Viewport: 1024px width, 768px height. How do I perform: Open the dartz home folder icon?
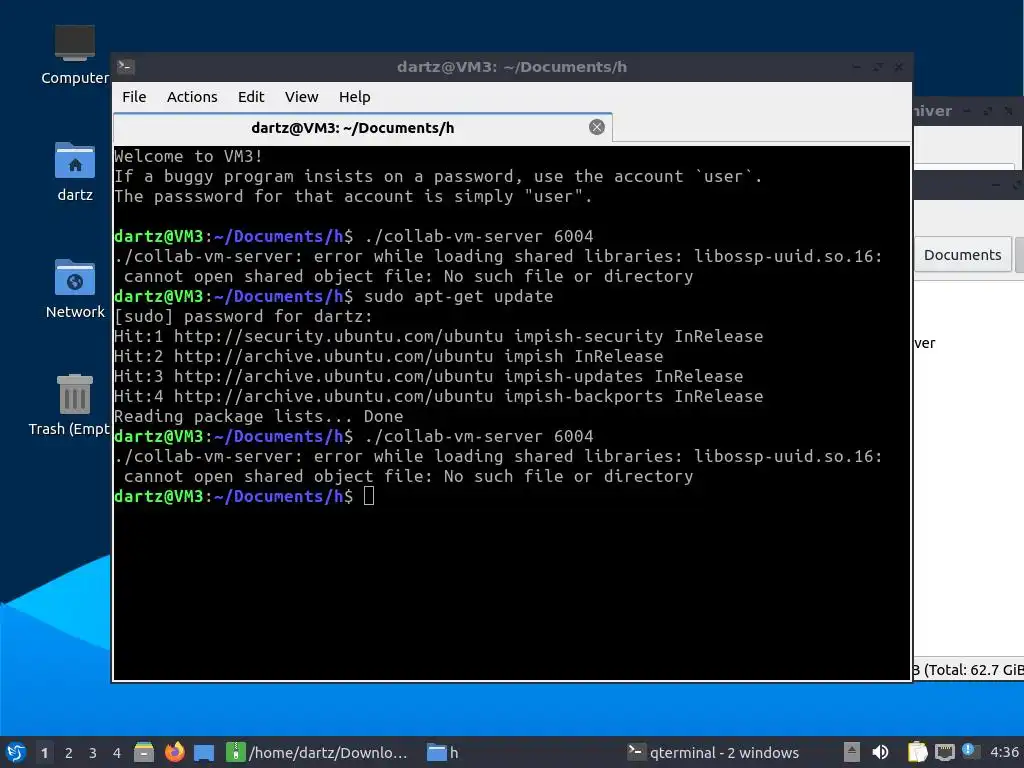(74, 172)
